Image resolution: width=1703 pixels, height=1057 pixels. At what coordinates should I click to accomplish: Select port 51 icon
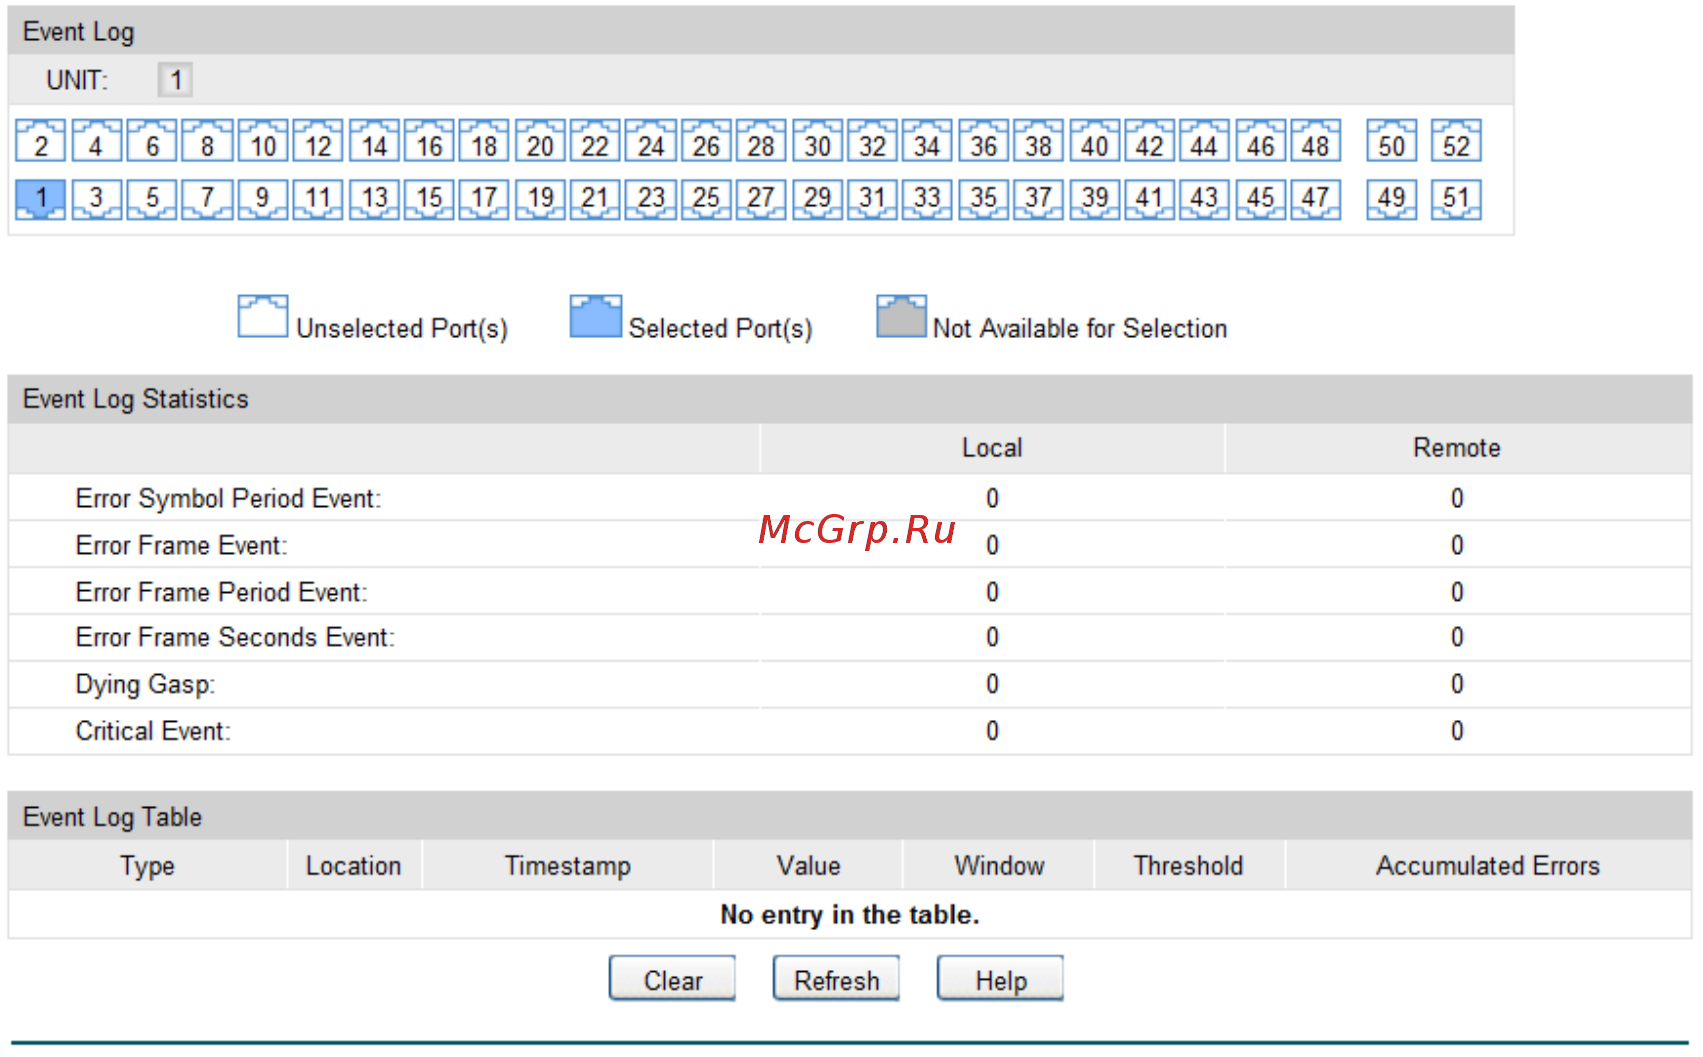[x=1456, y=199]
